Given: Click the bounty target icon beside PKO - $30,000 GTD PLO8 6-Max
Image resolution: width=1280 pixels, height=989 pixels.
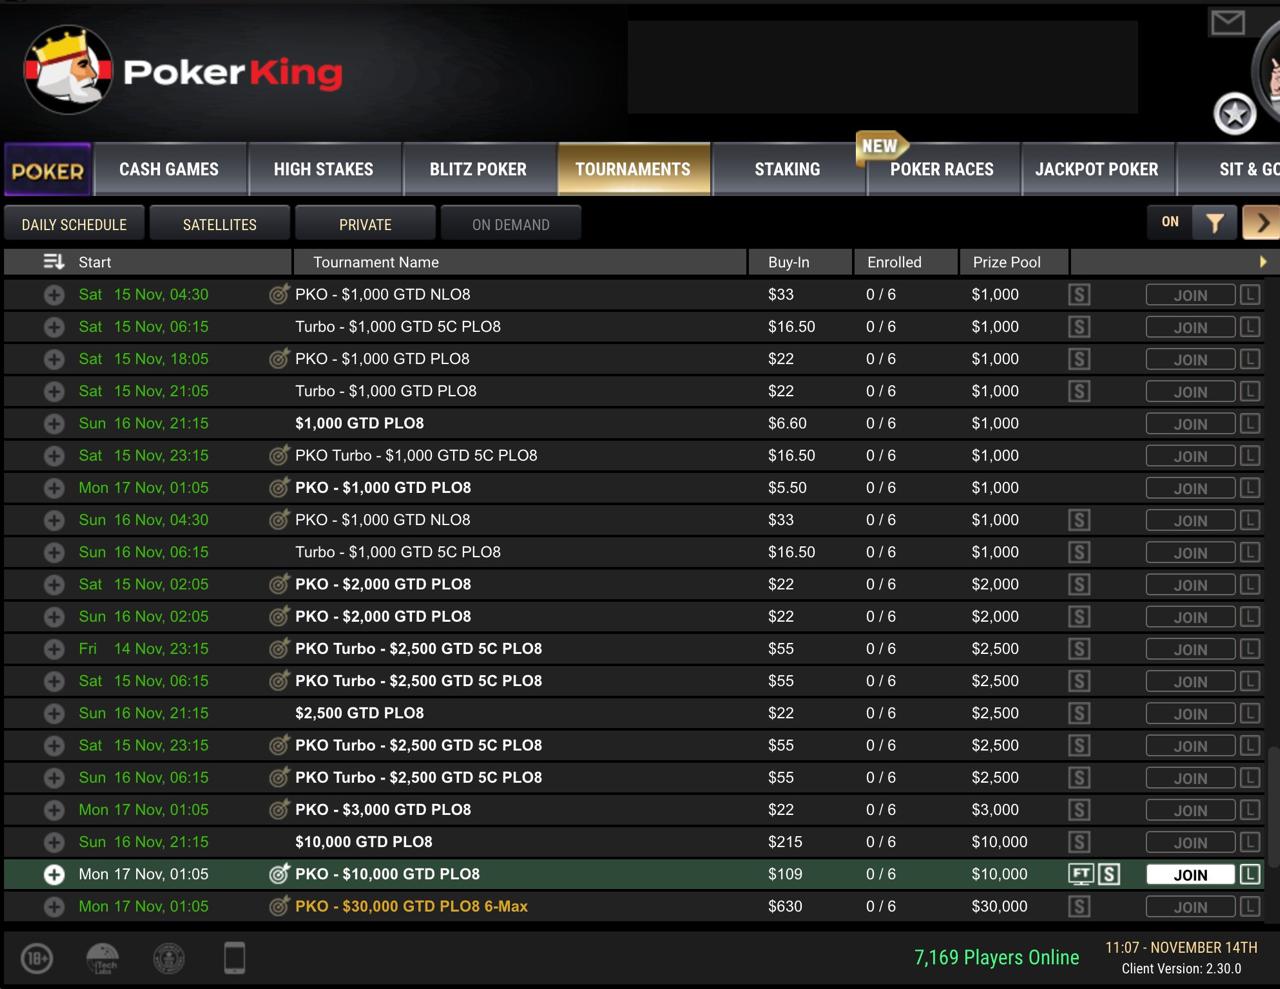Looking at the screenshot, I should 279,907.
